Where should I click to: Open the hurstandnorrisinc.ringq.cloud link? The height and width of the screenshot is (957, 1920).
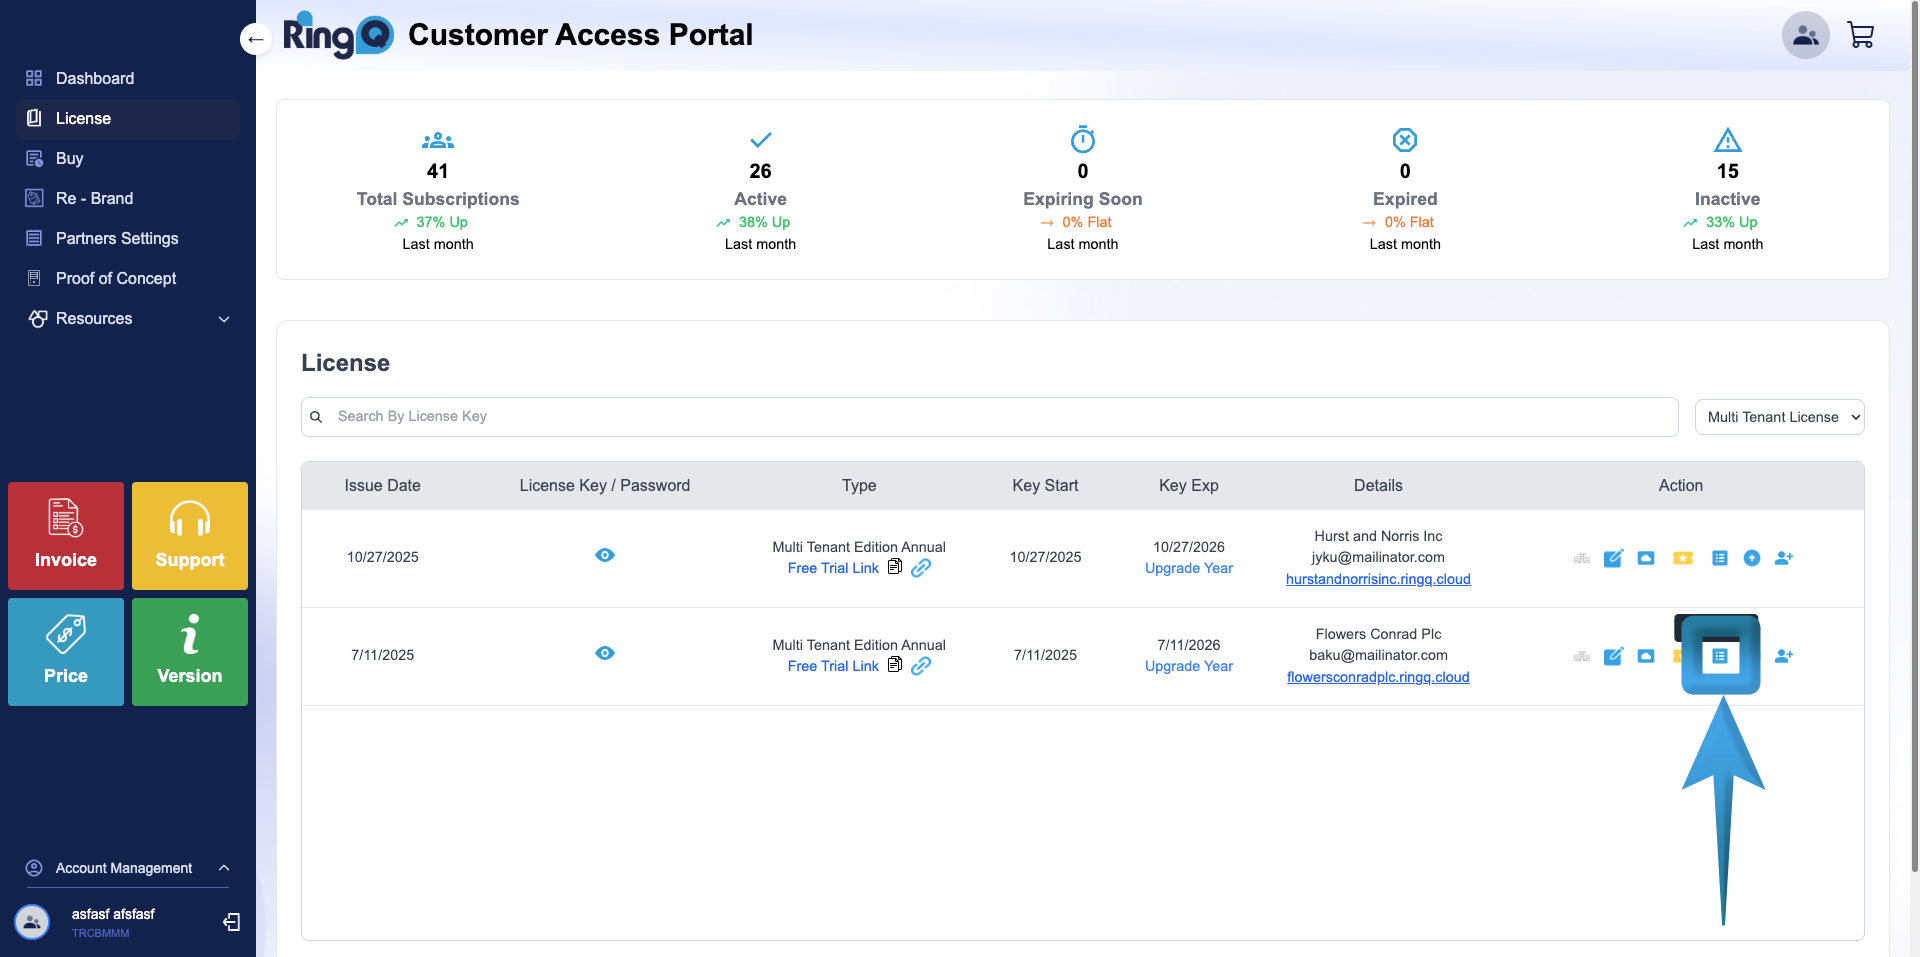1377,579
